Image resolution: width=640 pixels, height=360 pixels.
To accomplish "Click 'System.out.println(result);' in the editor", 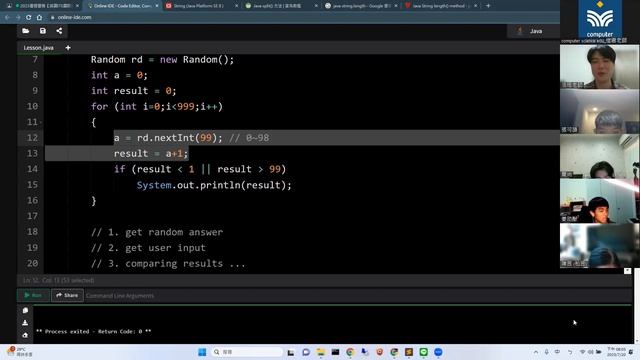I will coord(214,185).
